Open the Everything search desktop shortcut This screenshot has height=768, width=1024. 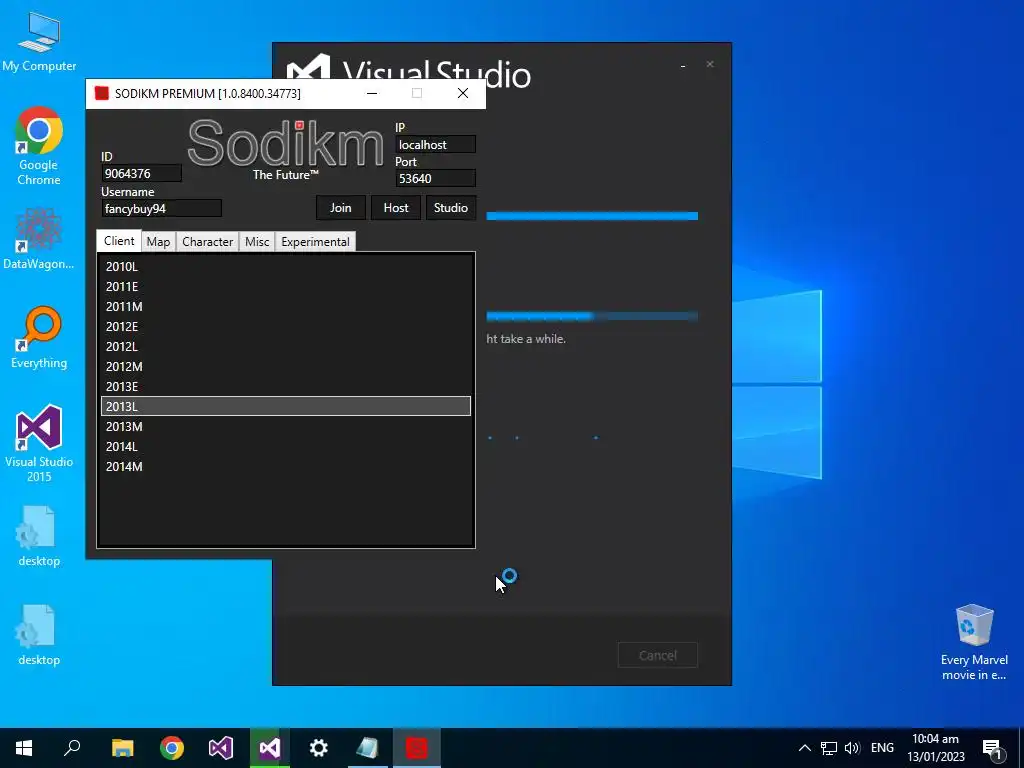[39, 337]
